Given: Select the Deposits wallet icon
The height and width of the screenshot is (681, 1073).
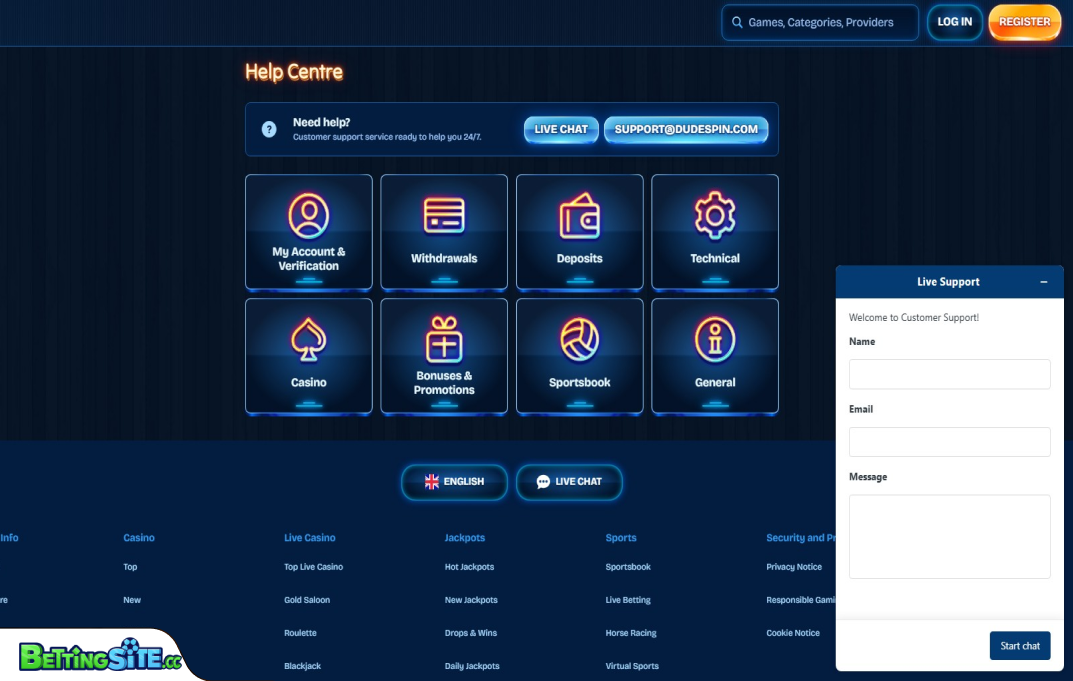Looking at the screenshot, I should click(579, 217).
